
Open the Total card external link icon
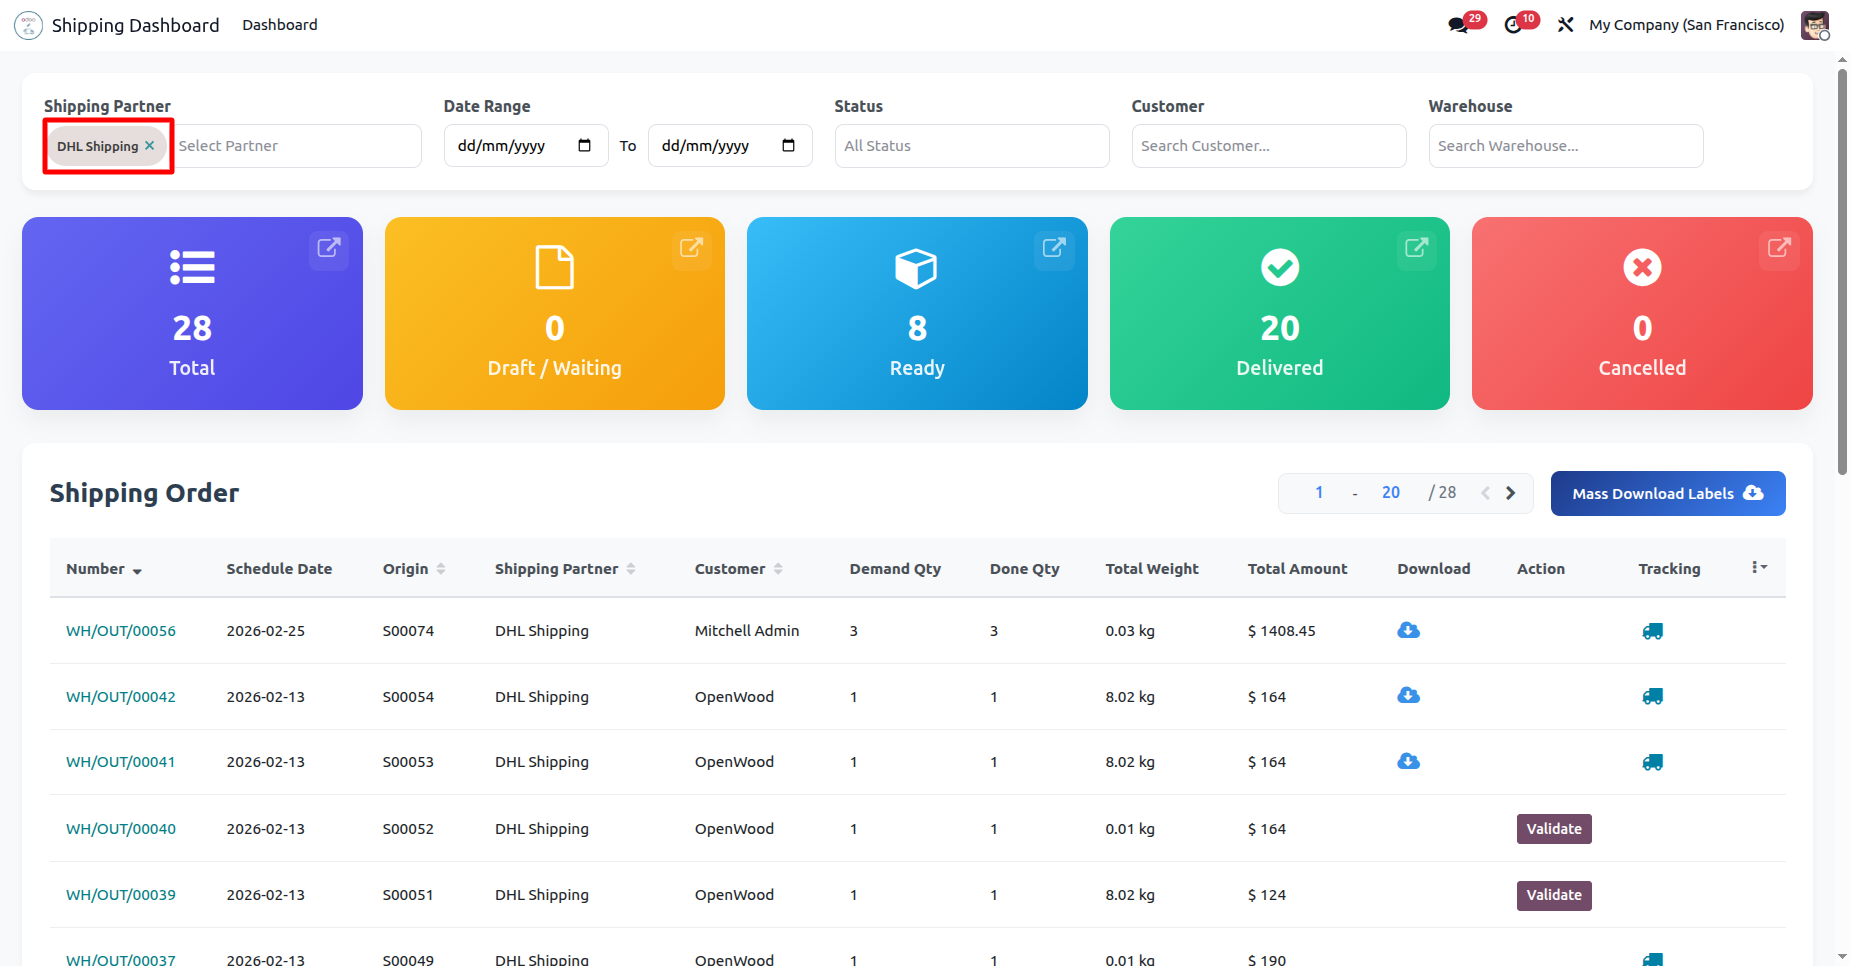pyautogui.click(x=328, y=248)
